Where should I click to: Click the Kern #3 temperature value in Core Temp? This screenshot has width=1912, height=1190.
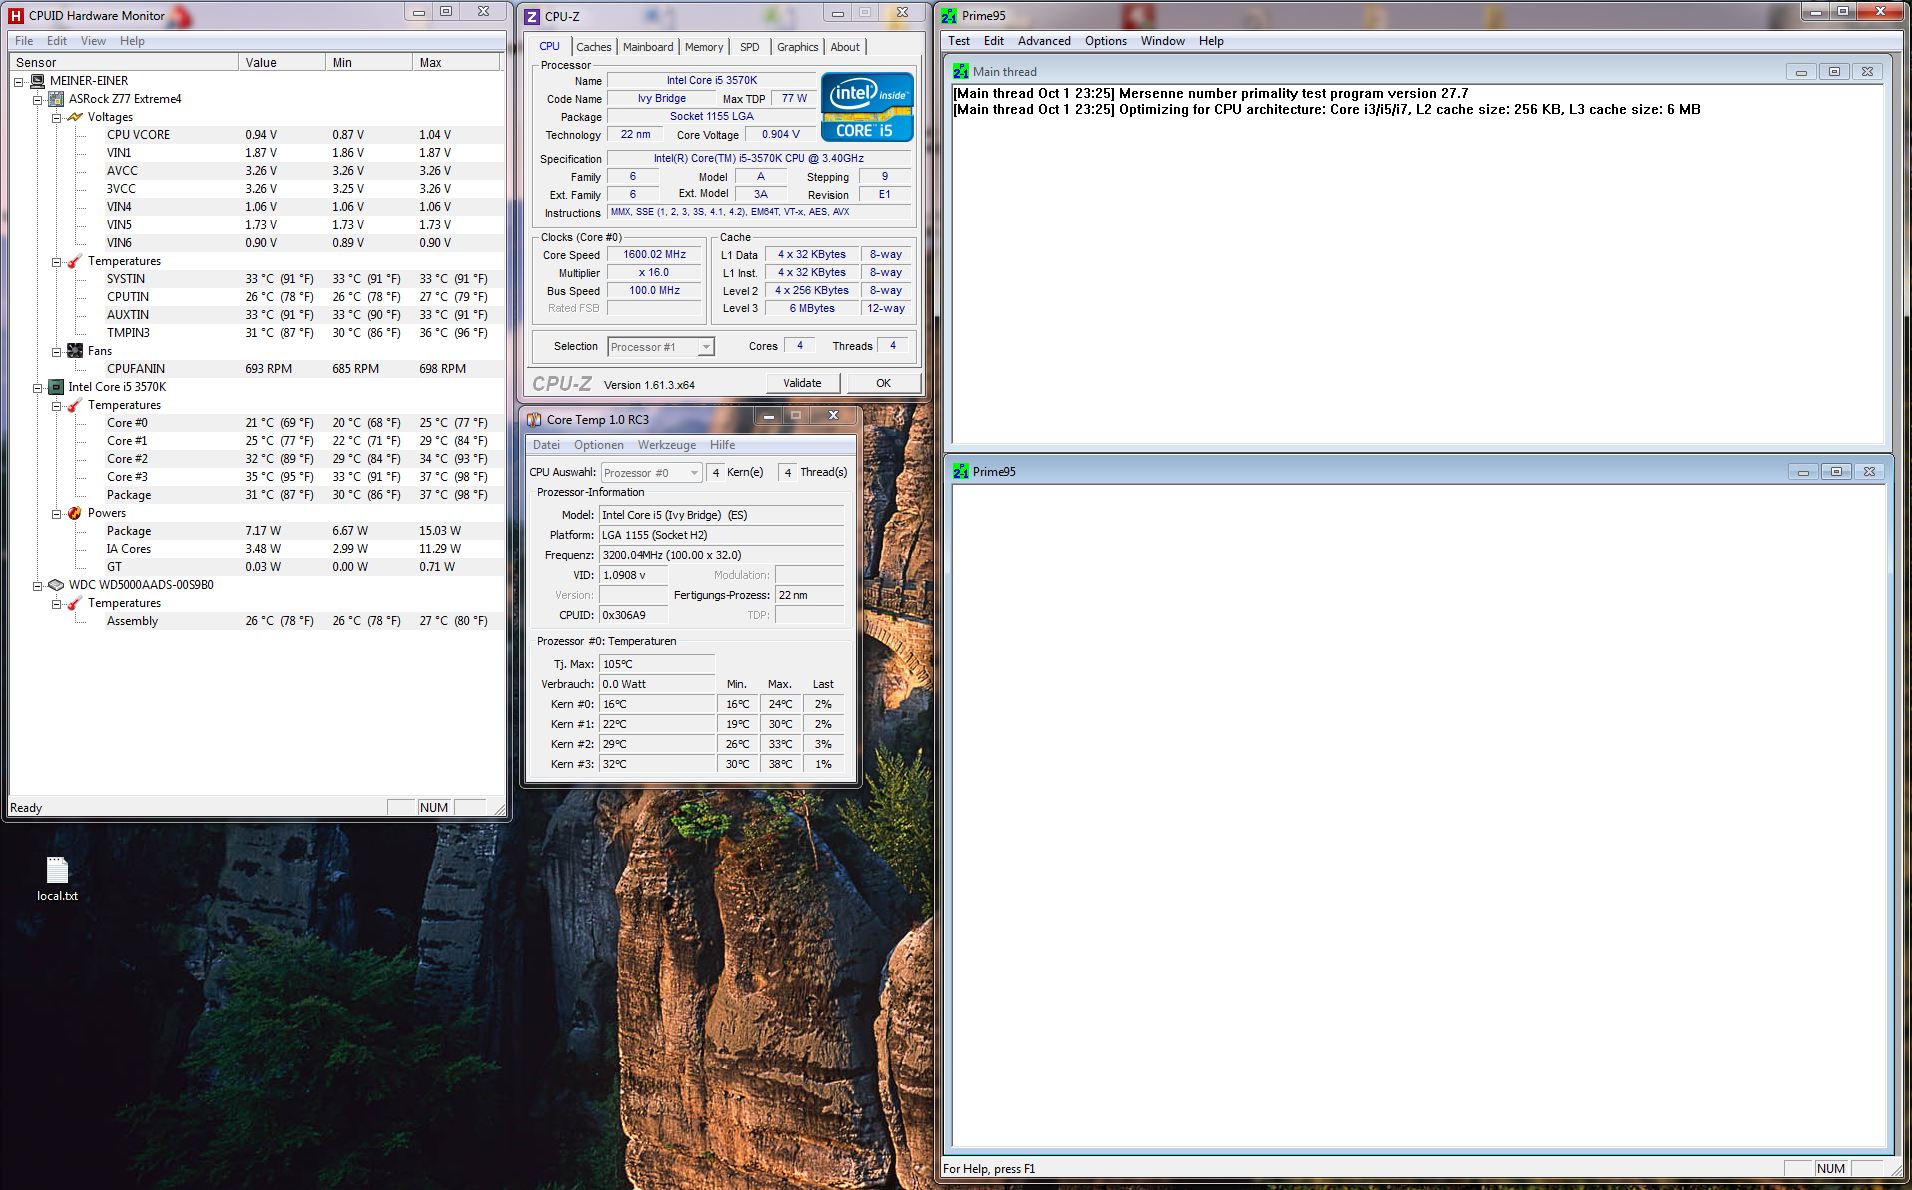tap(657, 764)
